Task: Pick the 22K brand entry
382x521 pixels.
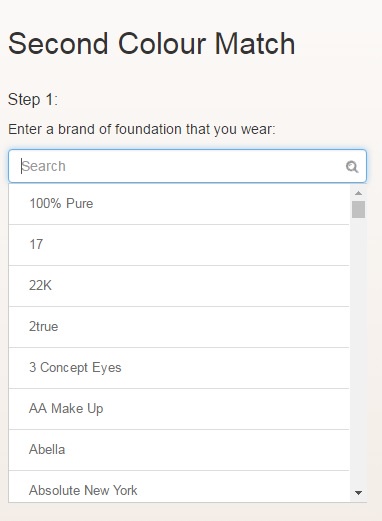Action: (179, 286)
